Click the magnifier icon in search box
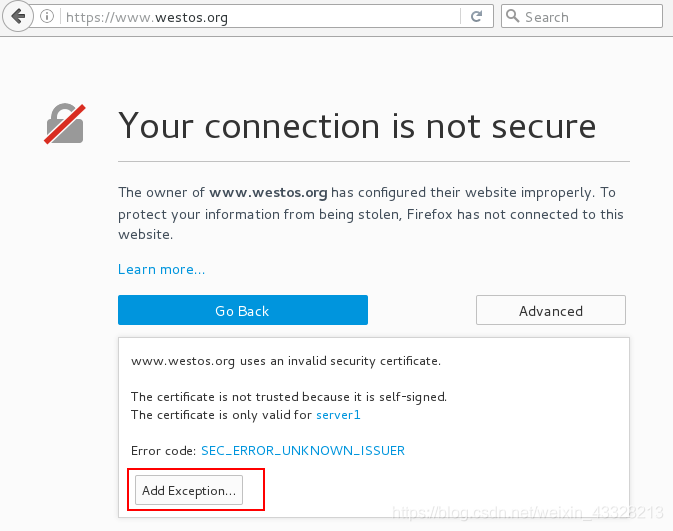This screenshot has width=673, height=531. tap(512, 16)
